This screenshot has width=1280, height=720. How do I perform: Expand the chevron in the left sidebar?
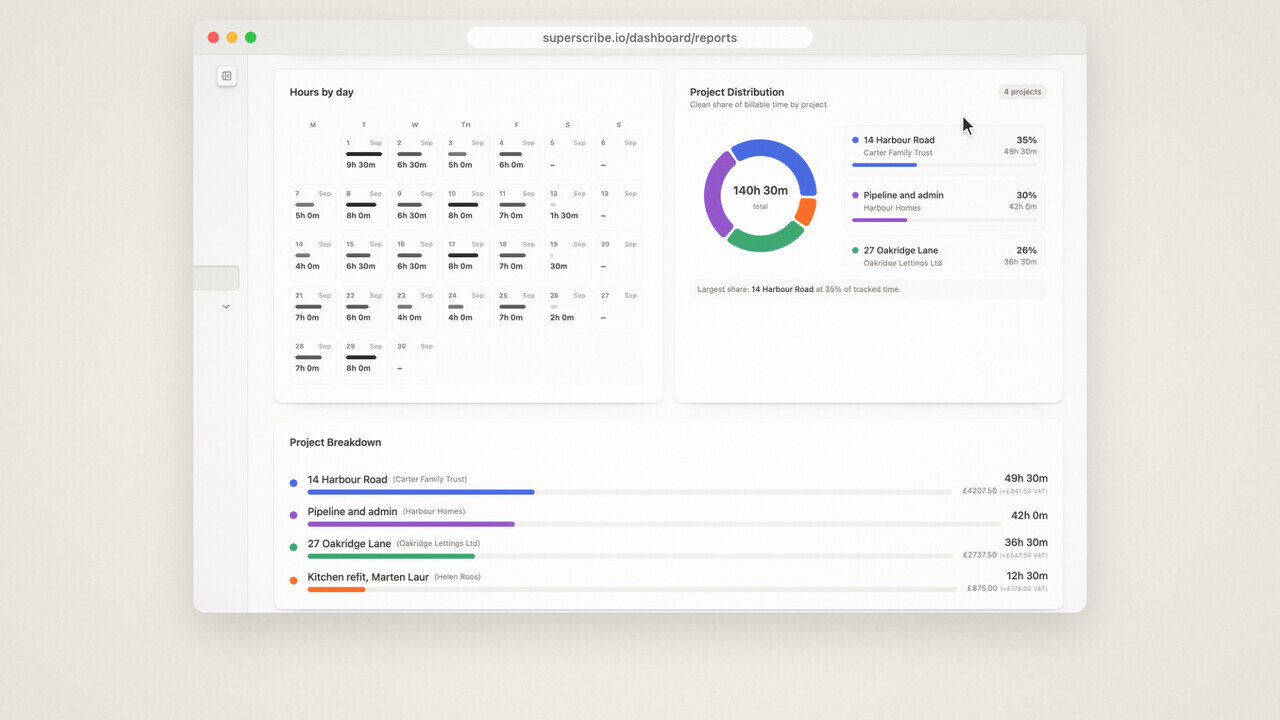click(x=226, y=307)
